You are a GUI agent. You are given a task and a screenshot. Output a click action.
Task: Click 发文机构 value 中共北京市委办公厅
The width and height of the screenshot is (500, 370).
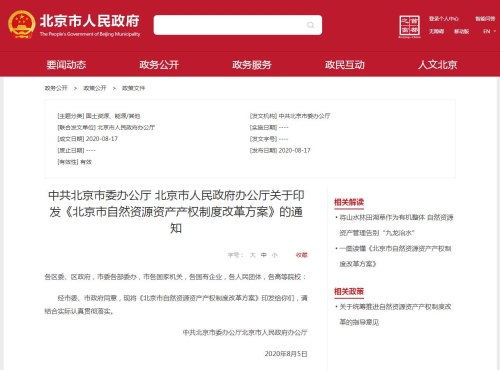[x=304, y=116]
